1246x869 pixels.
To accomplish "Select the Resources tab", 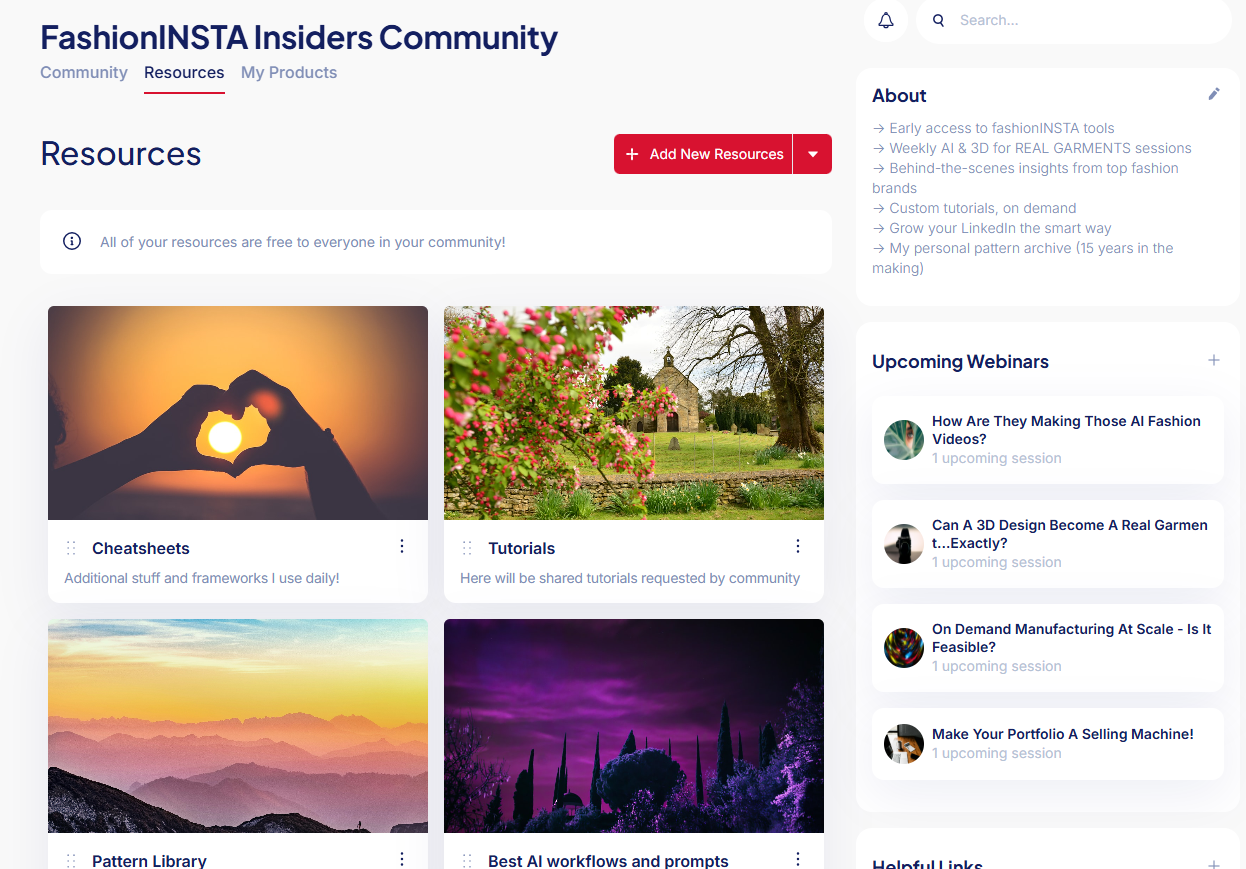I will click(184, 72).
